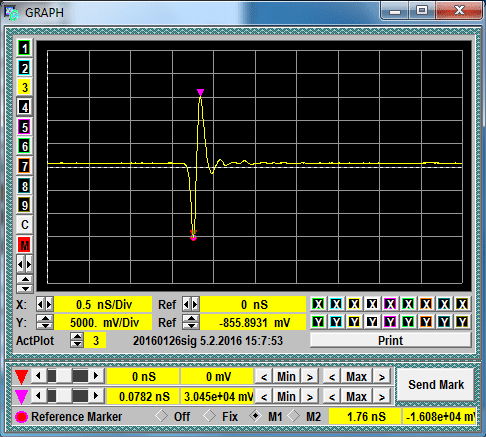The height and width of the screenshot is (437, 486).
Task: Toggle third X autoscale box (yellow)
Action: click(x=354, y=304)
